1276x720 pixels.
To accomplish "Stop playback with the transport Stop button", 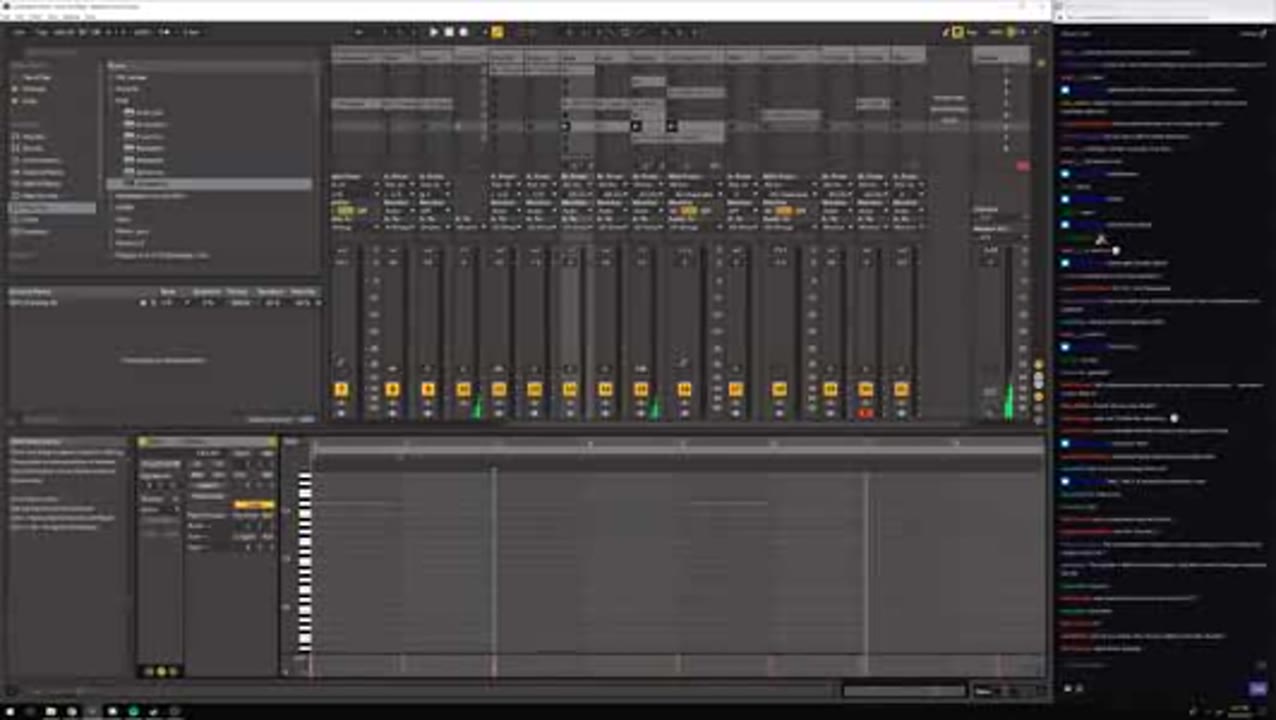I will point(449,32).
